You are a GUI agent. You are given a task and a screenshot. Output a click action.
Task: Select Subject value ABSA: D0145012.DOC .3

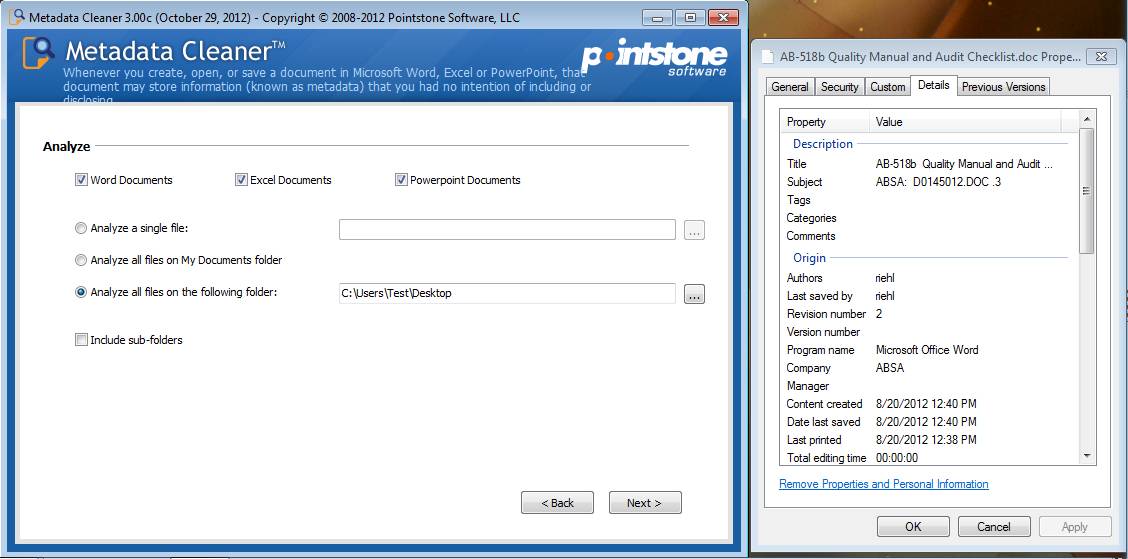click(x=938, y=182)
